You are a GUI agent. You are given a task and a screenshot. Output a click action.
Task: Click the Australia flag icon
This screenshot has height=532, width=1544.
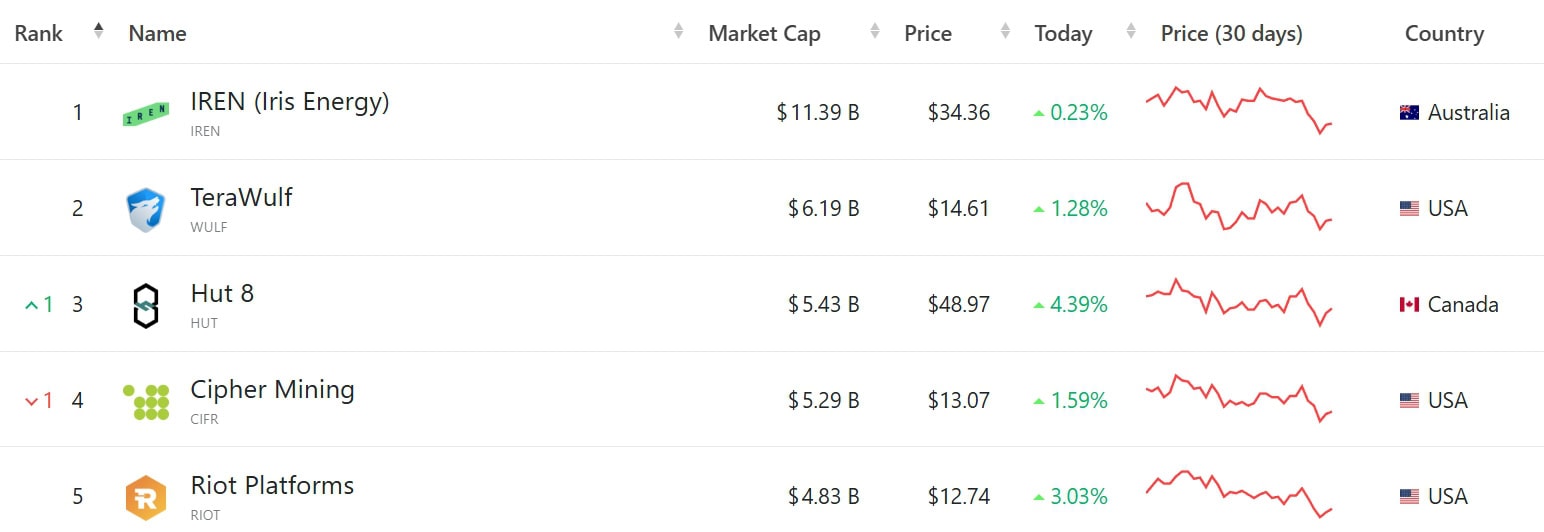click(x=1409, y=113)
